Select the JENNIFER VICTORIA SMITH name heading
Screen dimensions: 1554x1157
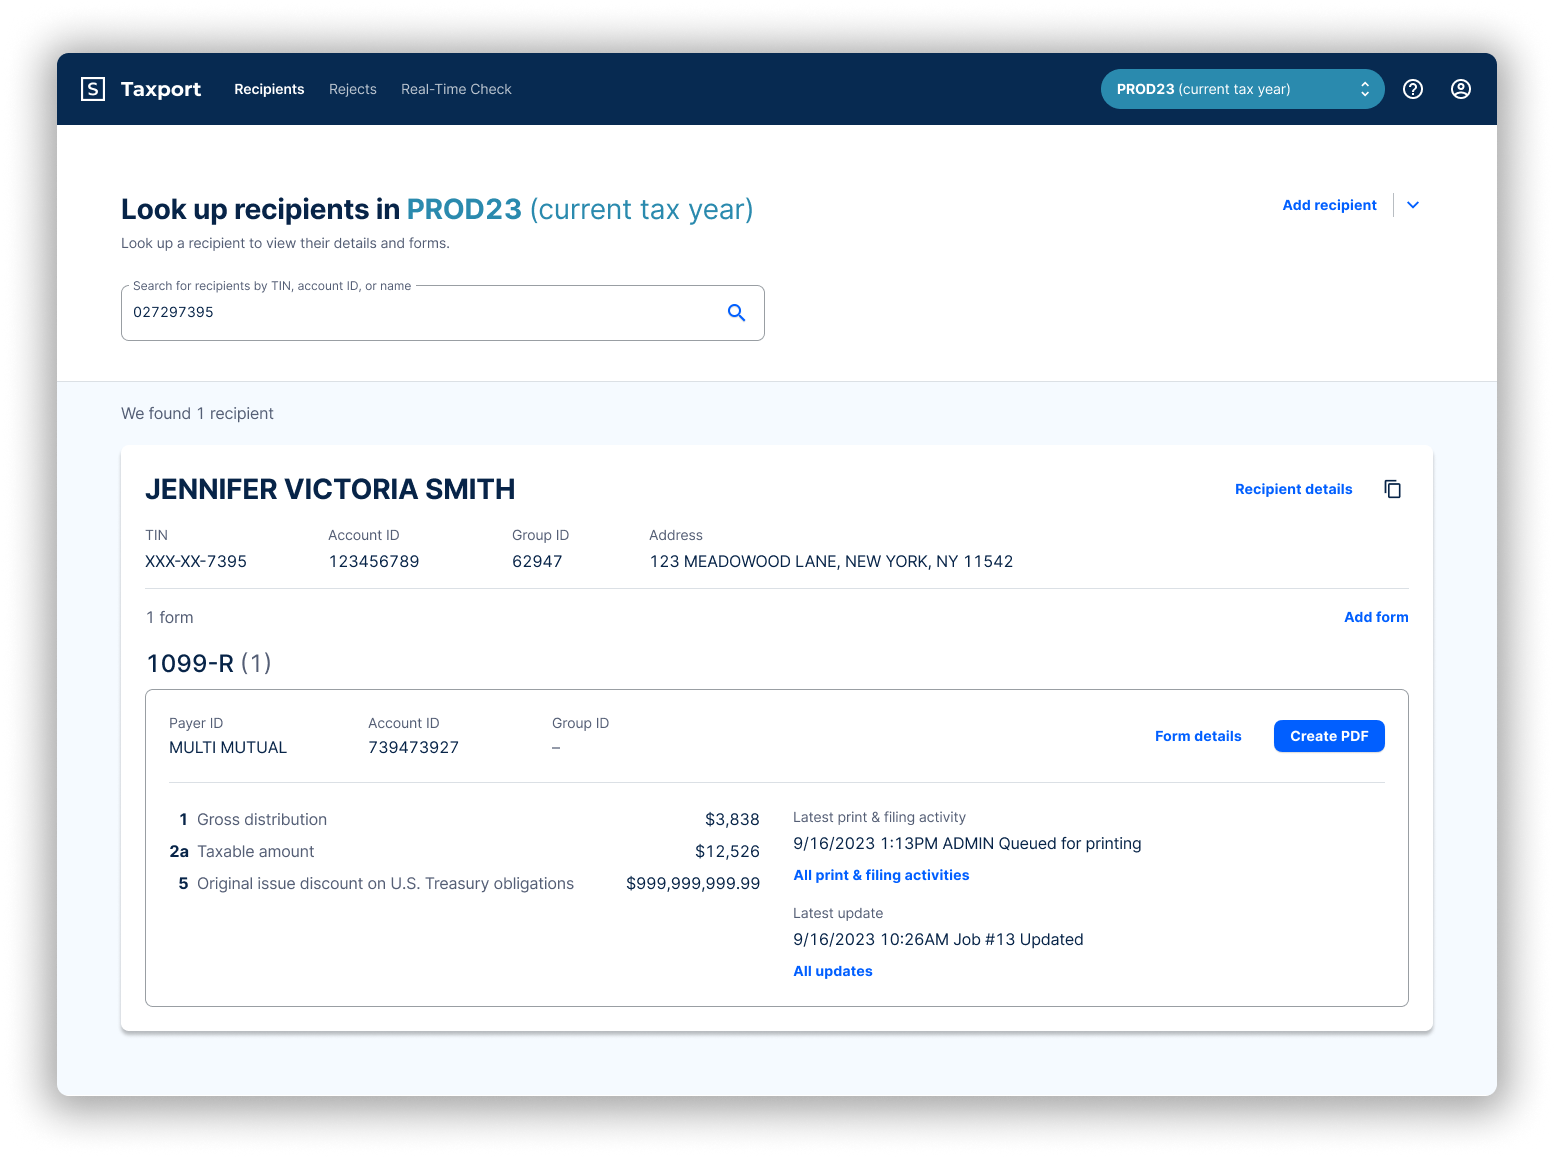[x=330, y=489]
